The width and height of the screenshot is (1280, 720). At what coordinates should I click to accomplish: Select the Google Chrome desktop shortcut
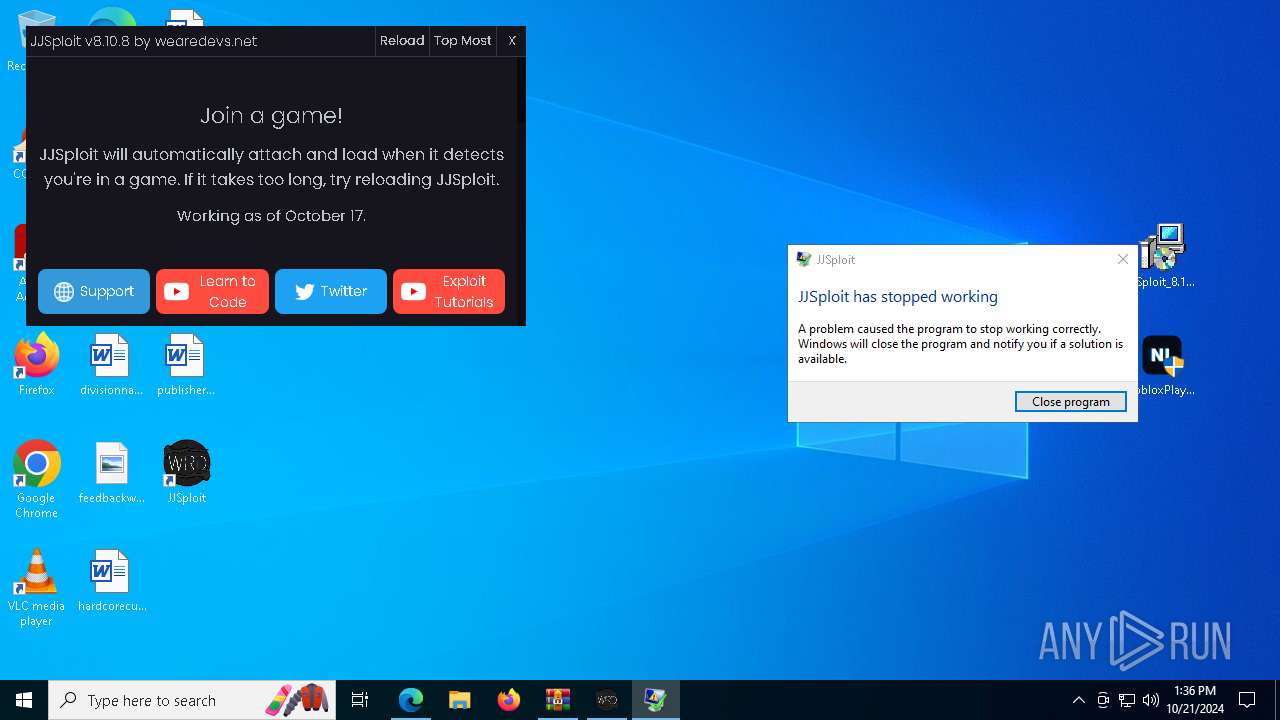tap(36, 480)
